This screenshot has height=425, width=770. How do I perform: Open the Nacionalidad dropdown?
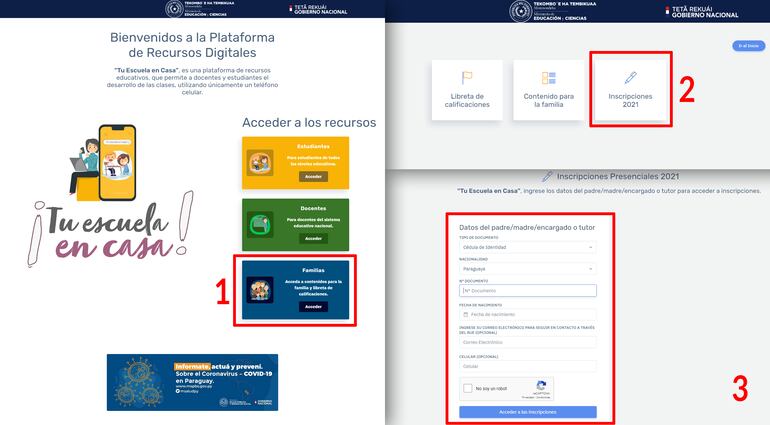(x=527, y=268)
